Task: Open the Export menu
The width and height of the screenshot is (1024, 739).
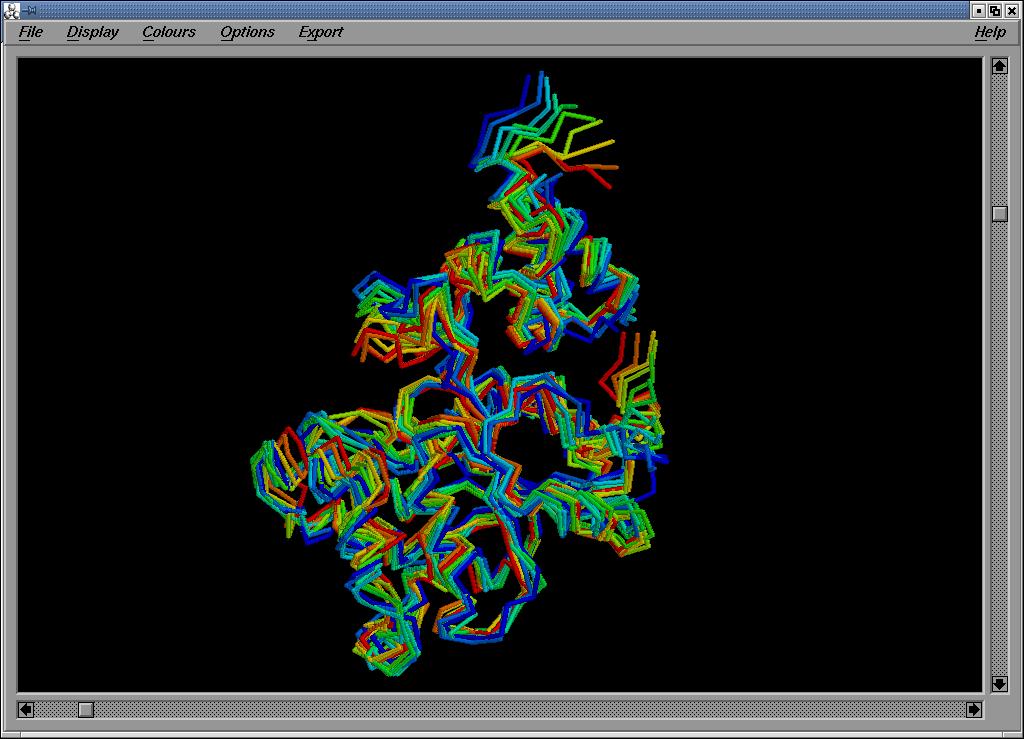Action: coord(320,32)
